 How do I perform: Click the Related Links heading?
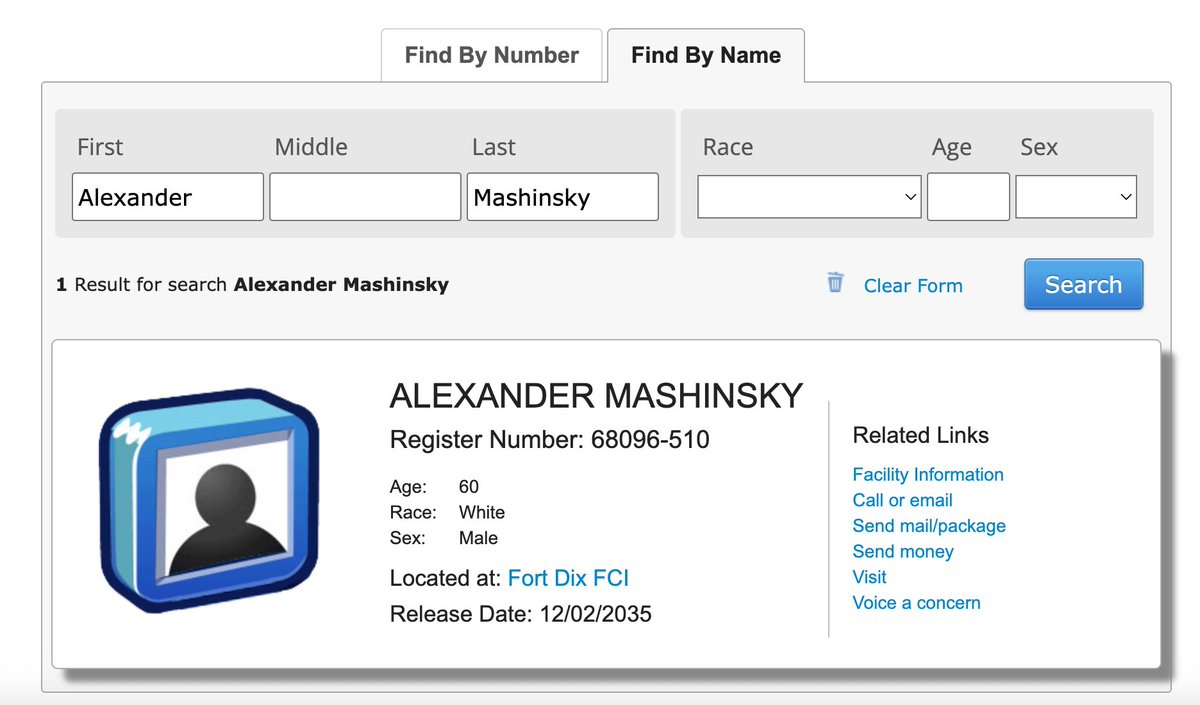[921, 436]
